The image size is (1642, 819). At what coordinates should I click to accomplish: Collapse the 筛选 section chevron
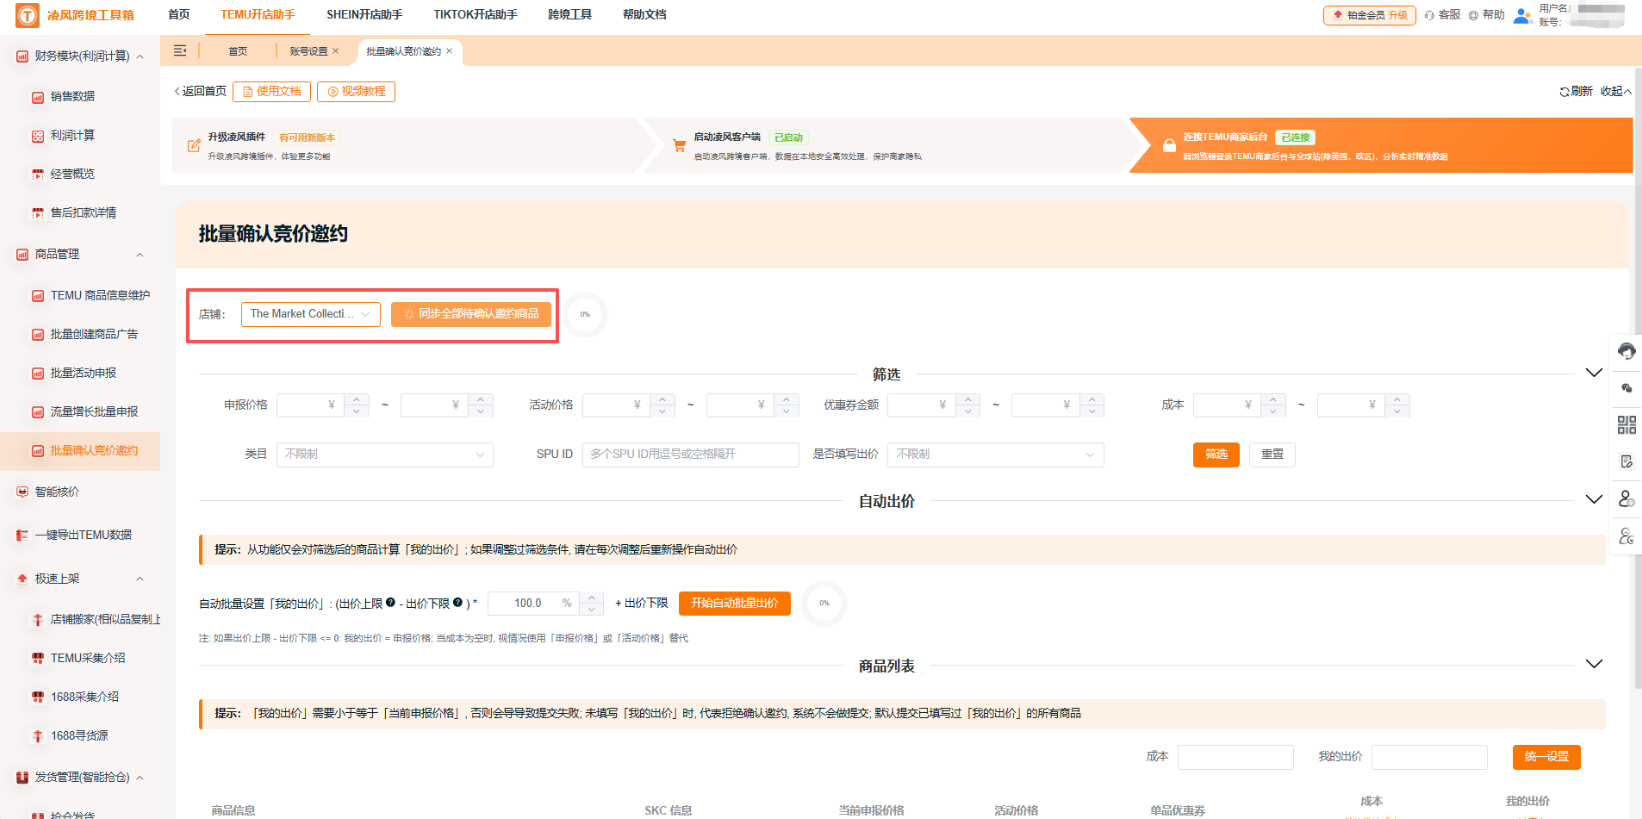(x=1594, y=373)
